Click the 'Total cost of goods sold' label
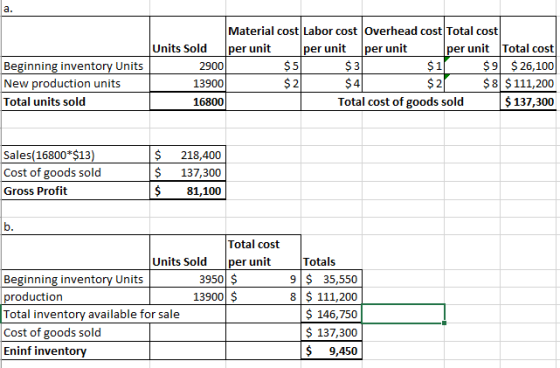This screenshot has width=560, height=368. (x=401, y=102)
